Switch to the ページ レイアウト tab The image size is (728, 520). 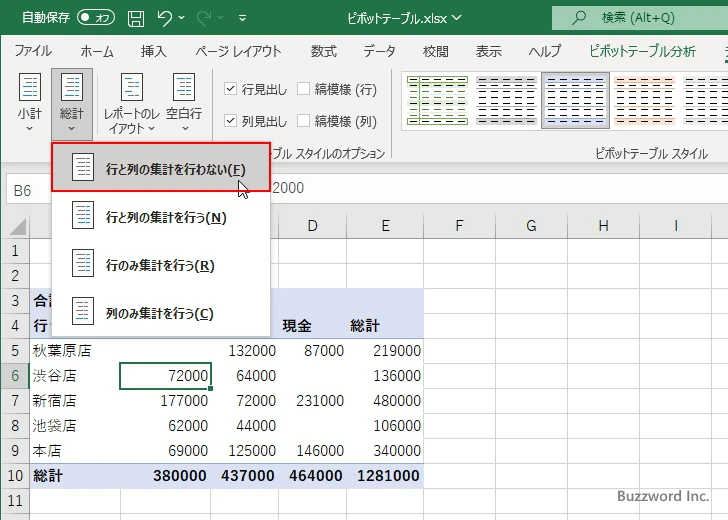238,51
